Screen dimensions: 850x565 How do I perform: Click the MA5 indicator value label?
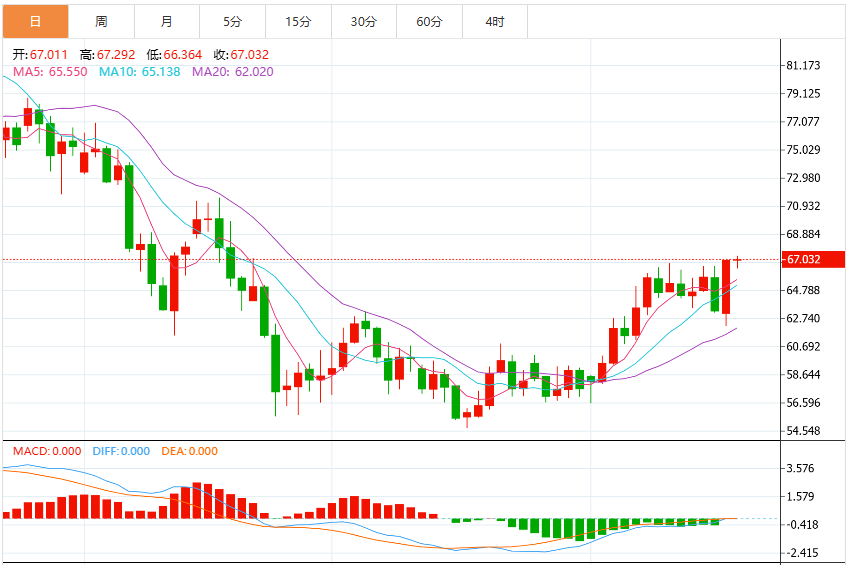click(50, 72)
